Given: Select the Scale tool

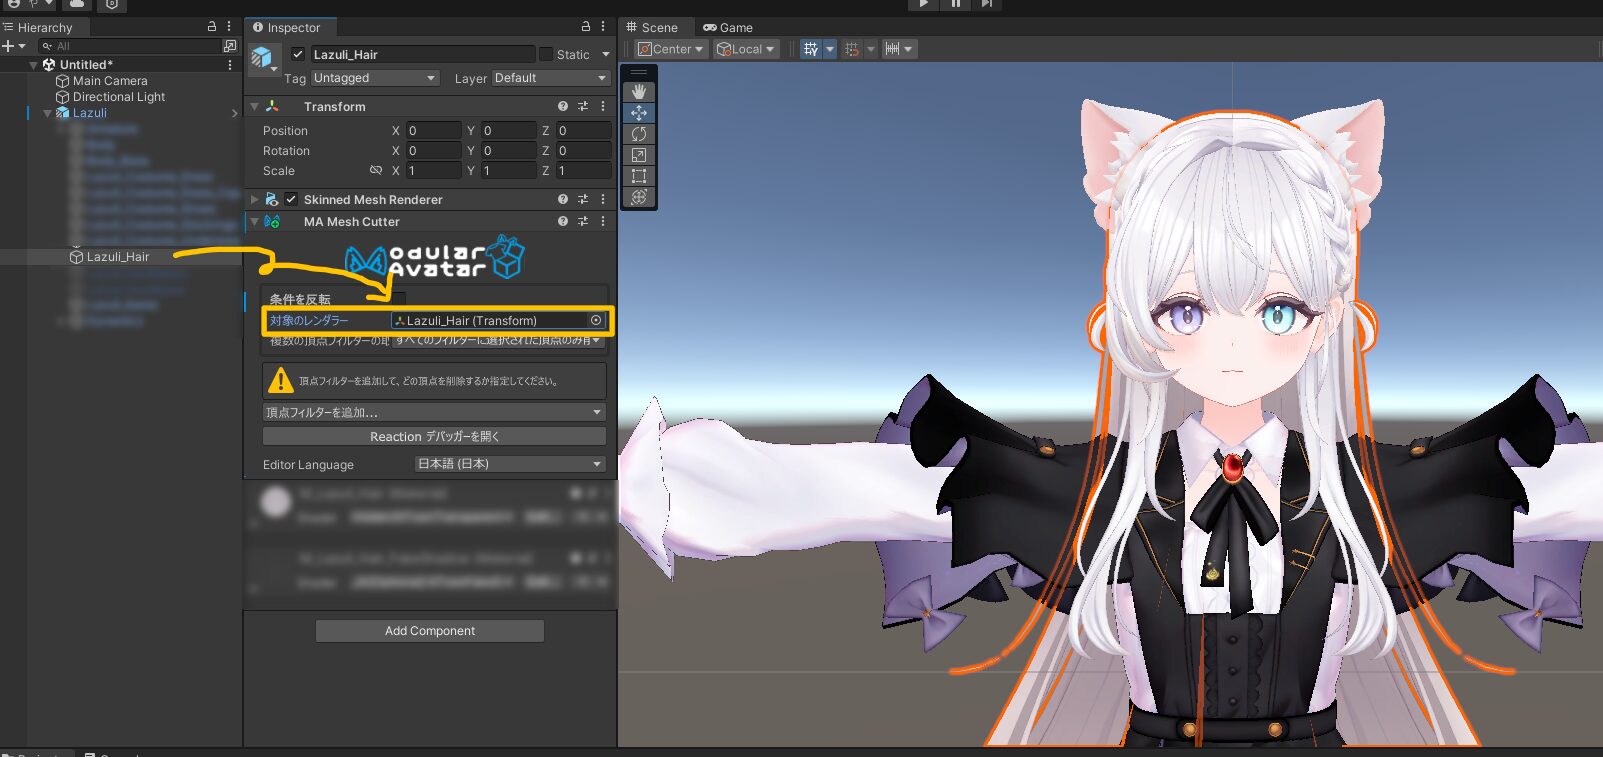Looking at the screenshot, I should (639, 155).
